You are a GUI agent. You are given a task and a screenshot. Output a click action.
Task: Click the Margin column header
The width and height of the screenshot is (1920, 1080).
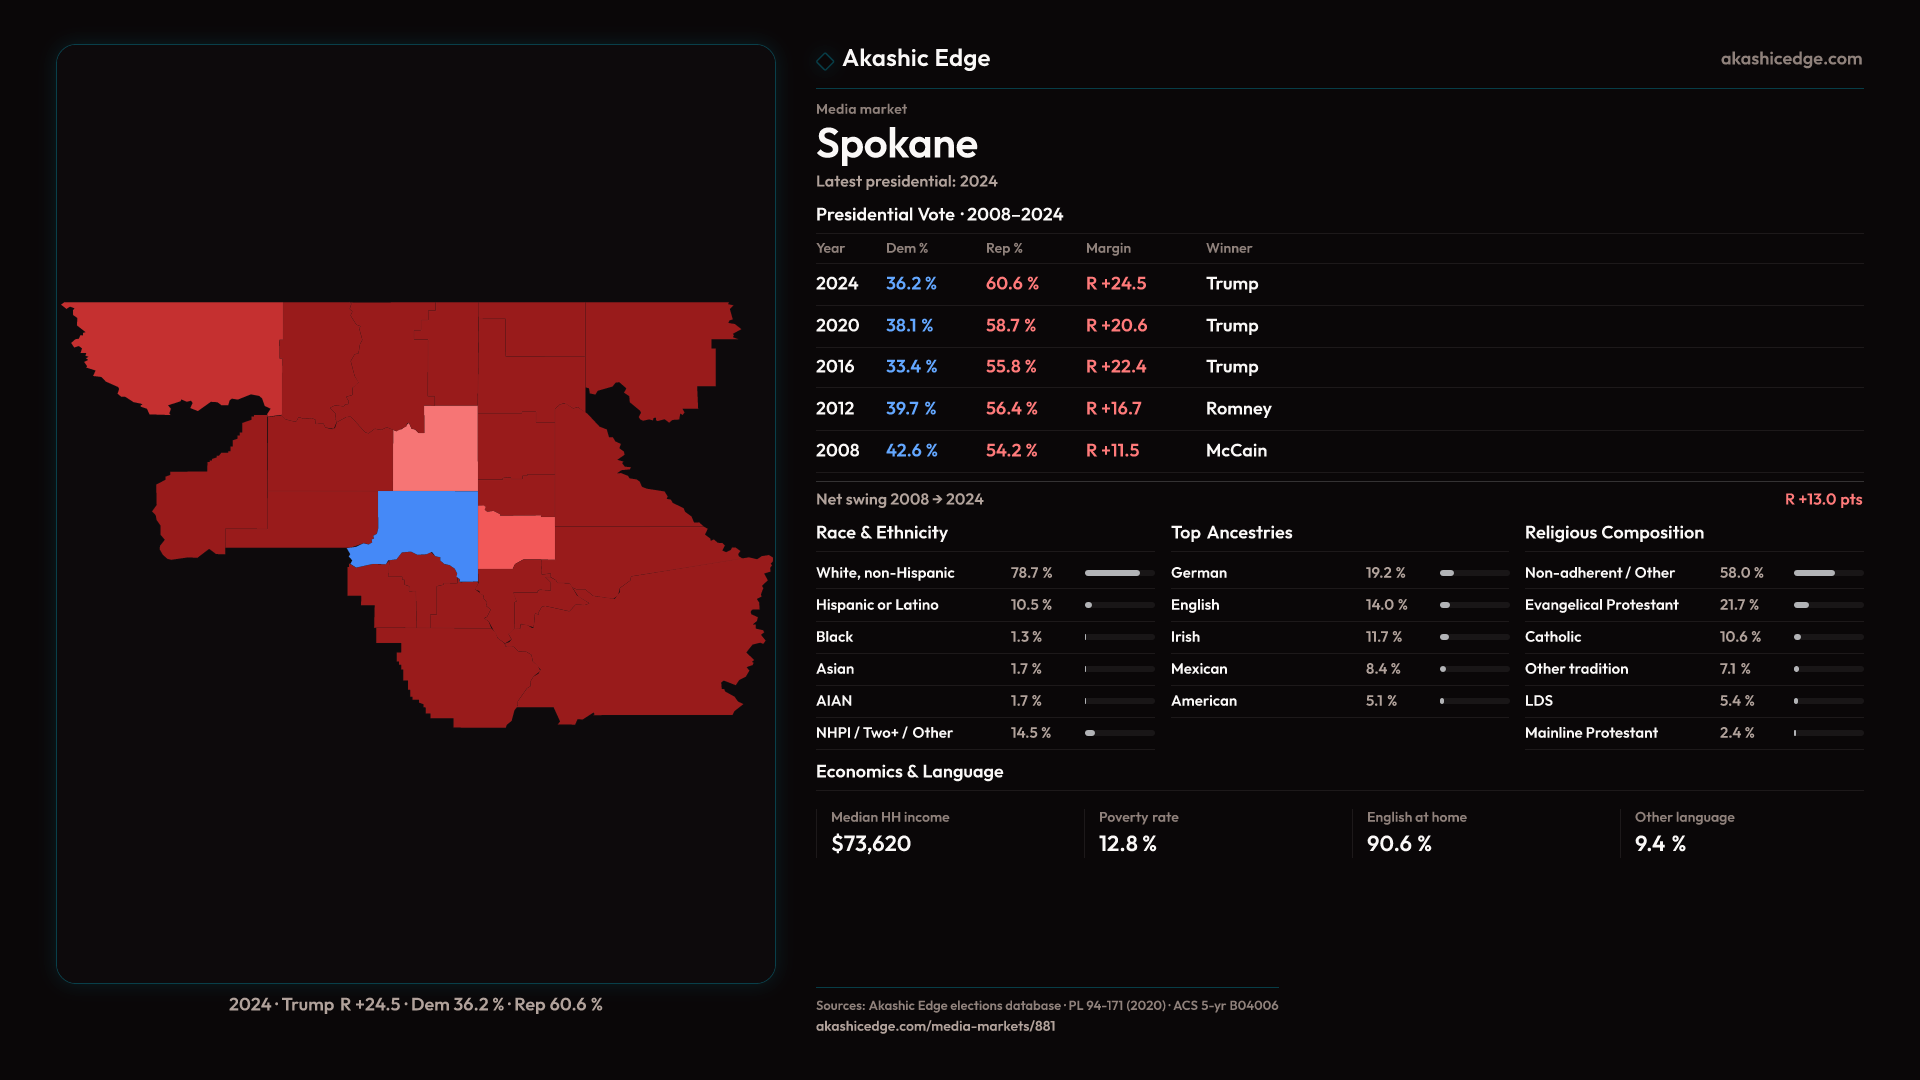coord(1107,248)
